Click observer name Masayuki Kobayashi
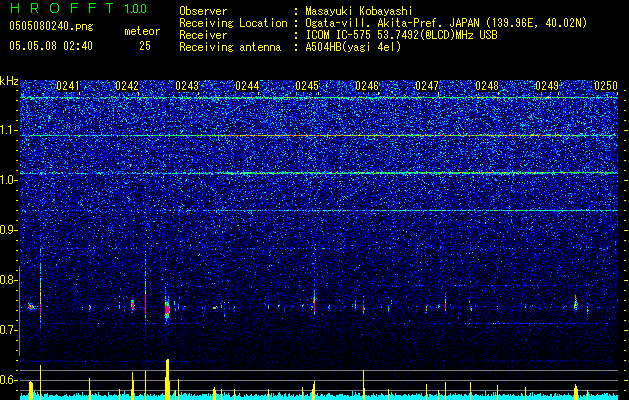Viewport: 629px width, 400px height. [x=358, y=11]
